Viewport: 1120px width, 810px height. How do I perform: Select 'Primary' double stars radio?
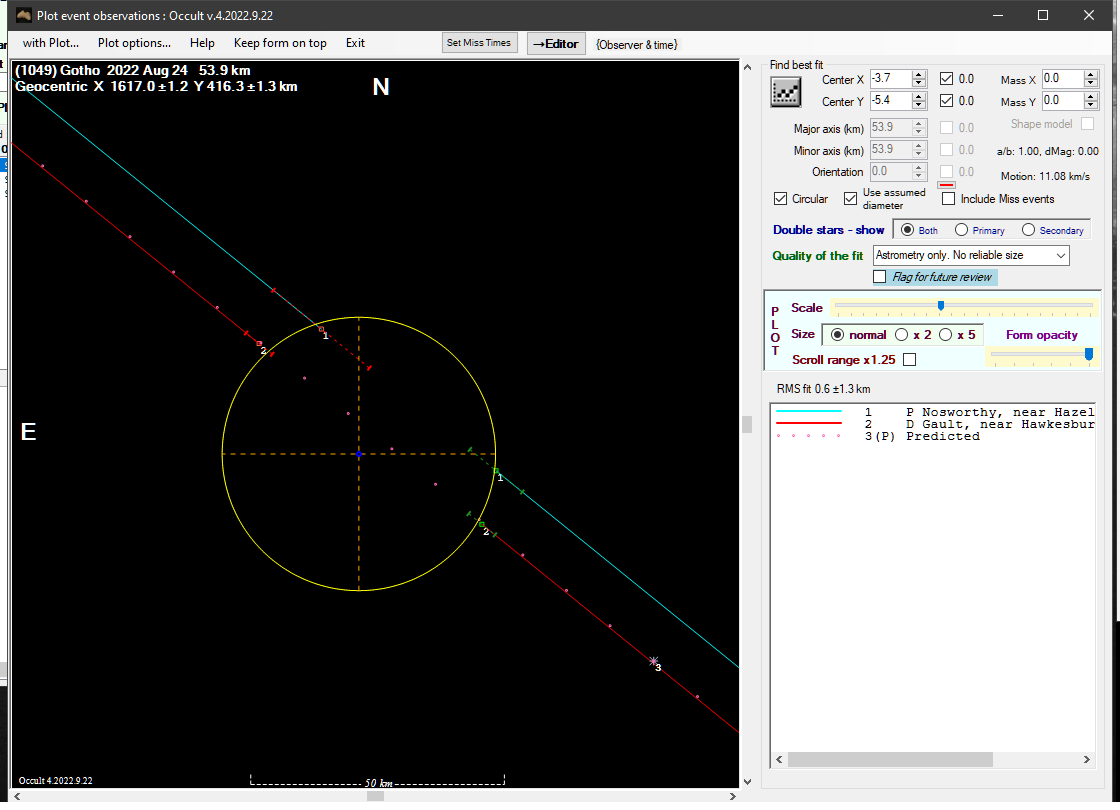pos(961,230)
